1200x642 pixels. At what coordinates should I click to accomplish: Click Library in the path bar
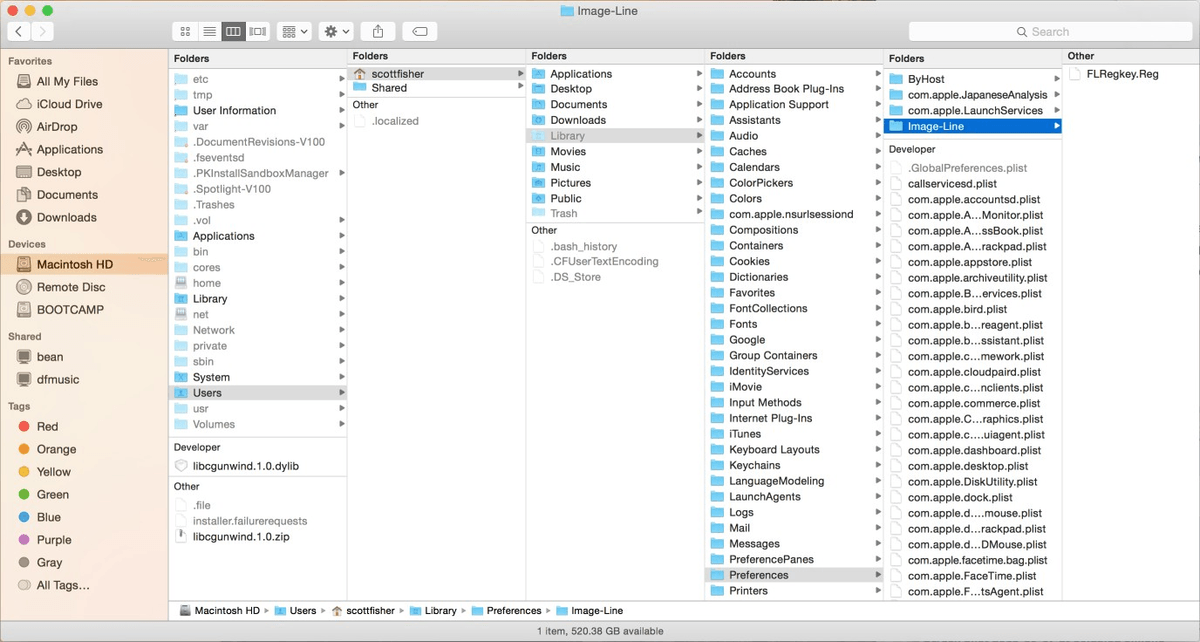tap(432, 611)
